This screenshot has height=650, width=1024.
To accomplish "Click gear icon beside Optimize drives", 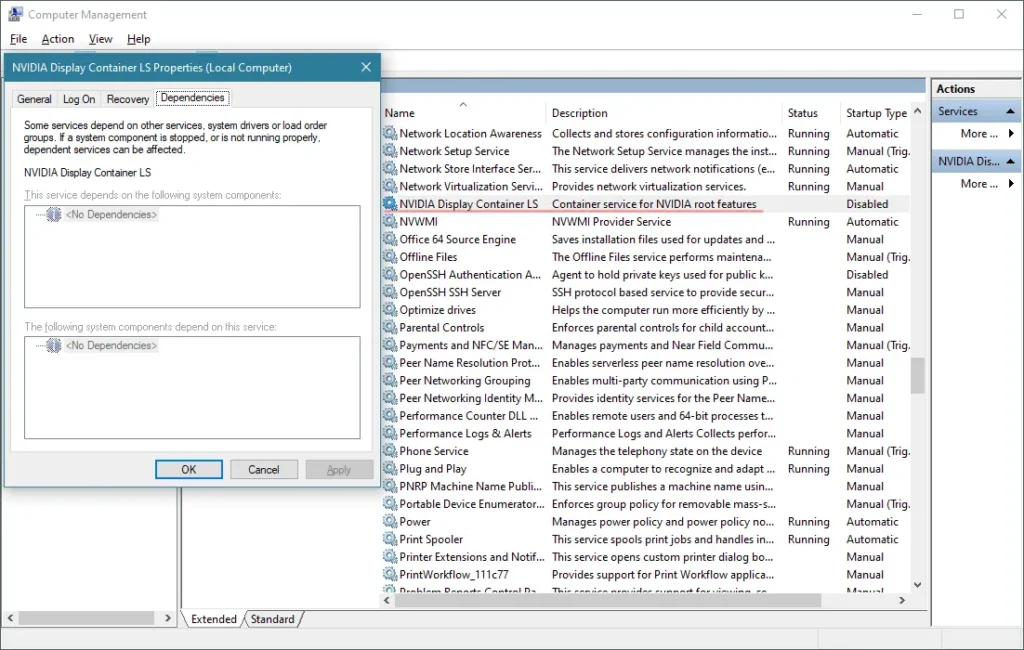I will tap(390, 310).
